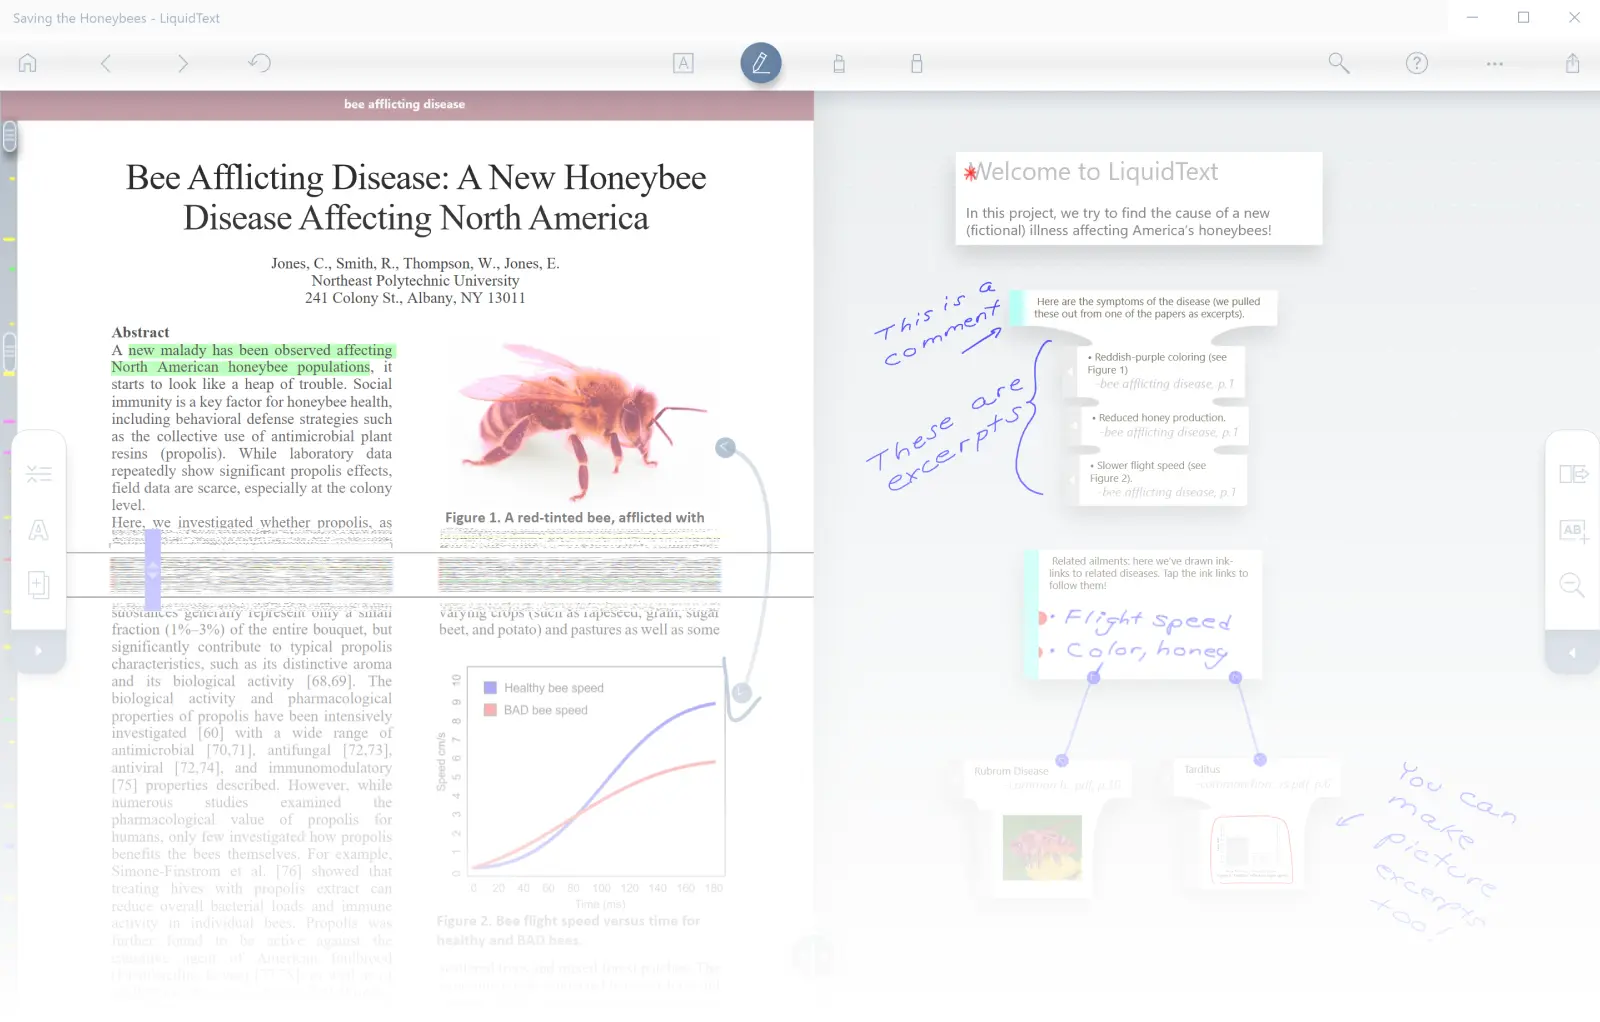
Task: Click the purple scroll position indicator on the document
Action: [152, 570]
